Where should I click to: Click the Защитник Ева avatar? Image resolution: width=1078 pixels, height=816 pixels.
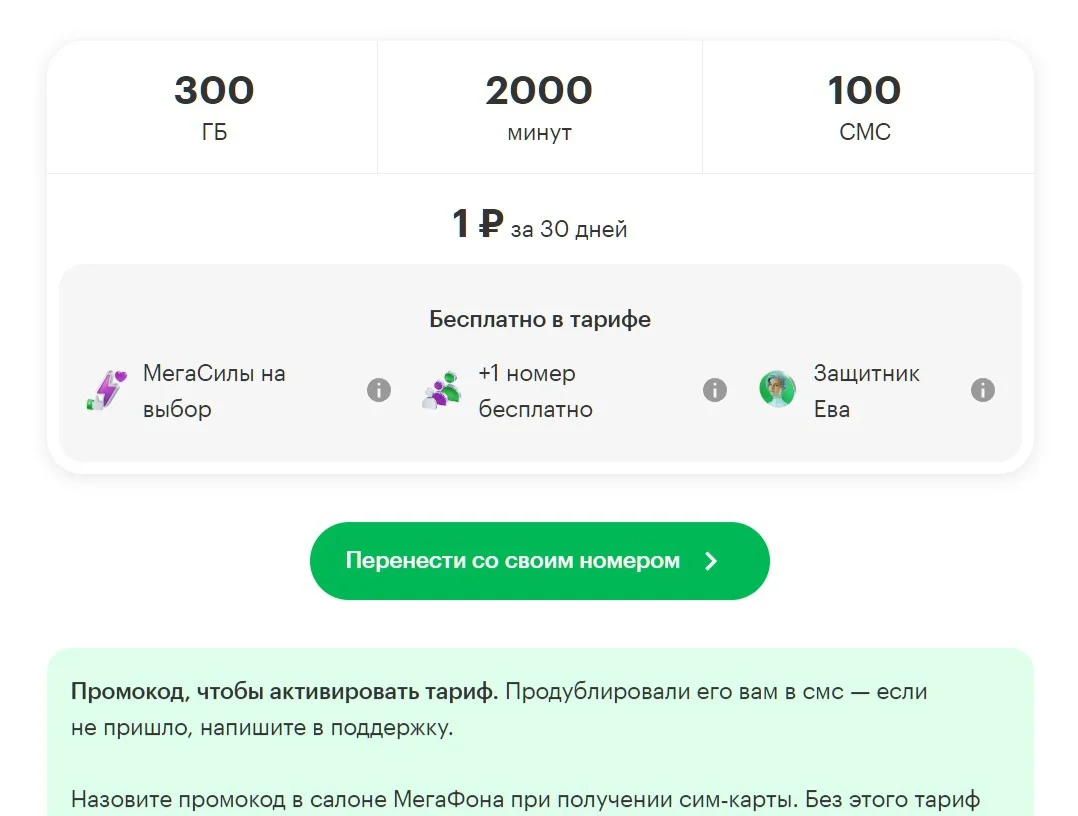click(x=777, y=390)
